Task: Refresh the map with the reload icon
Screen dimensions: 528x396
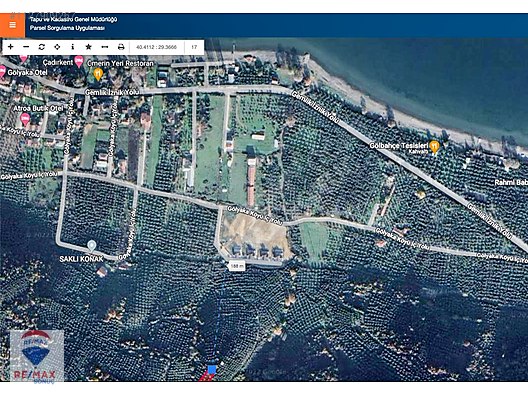Action: click(x=41, y=47)
